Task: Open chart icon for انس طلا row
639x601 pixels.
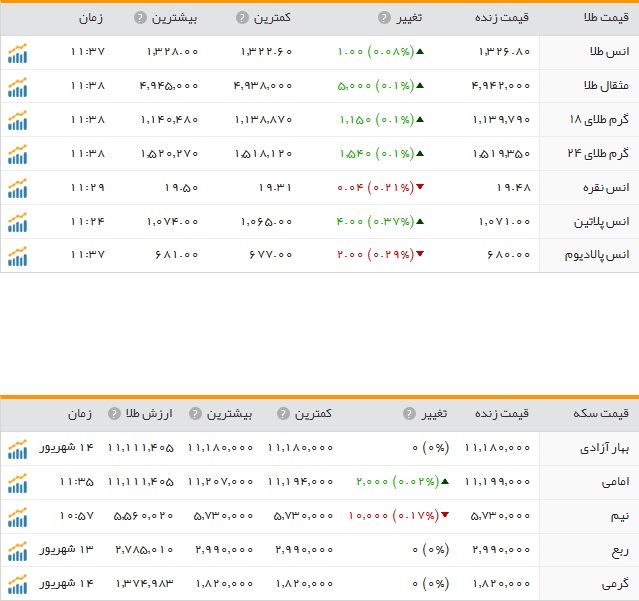Action: (x=18, y=53)
